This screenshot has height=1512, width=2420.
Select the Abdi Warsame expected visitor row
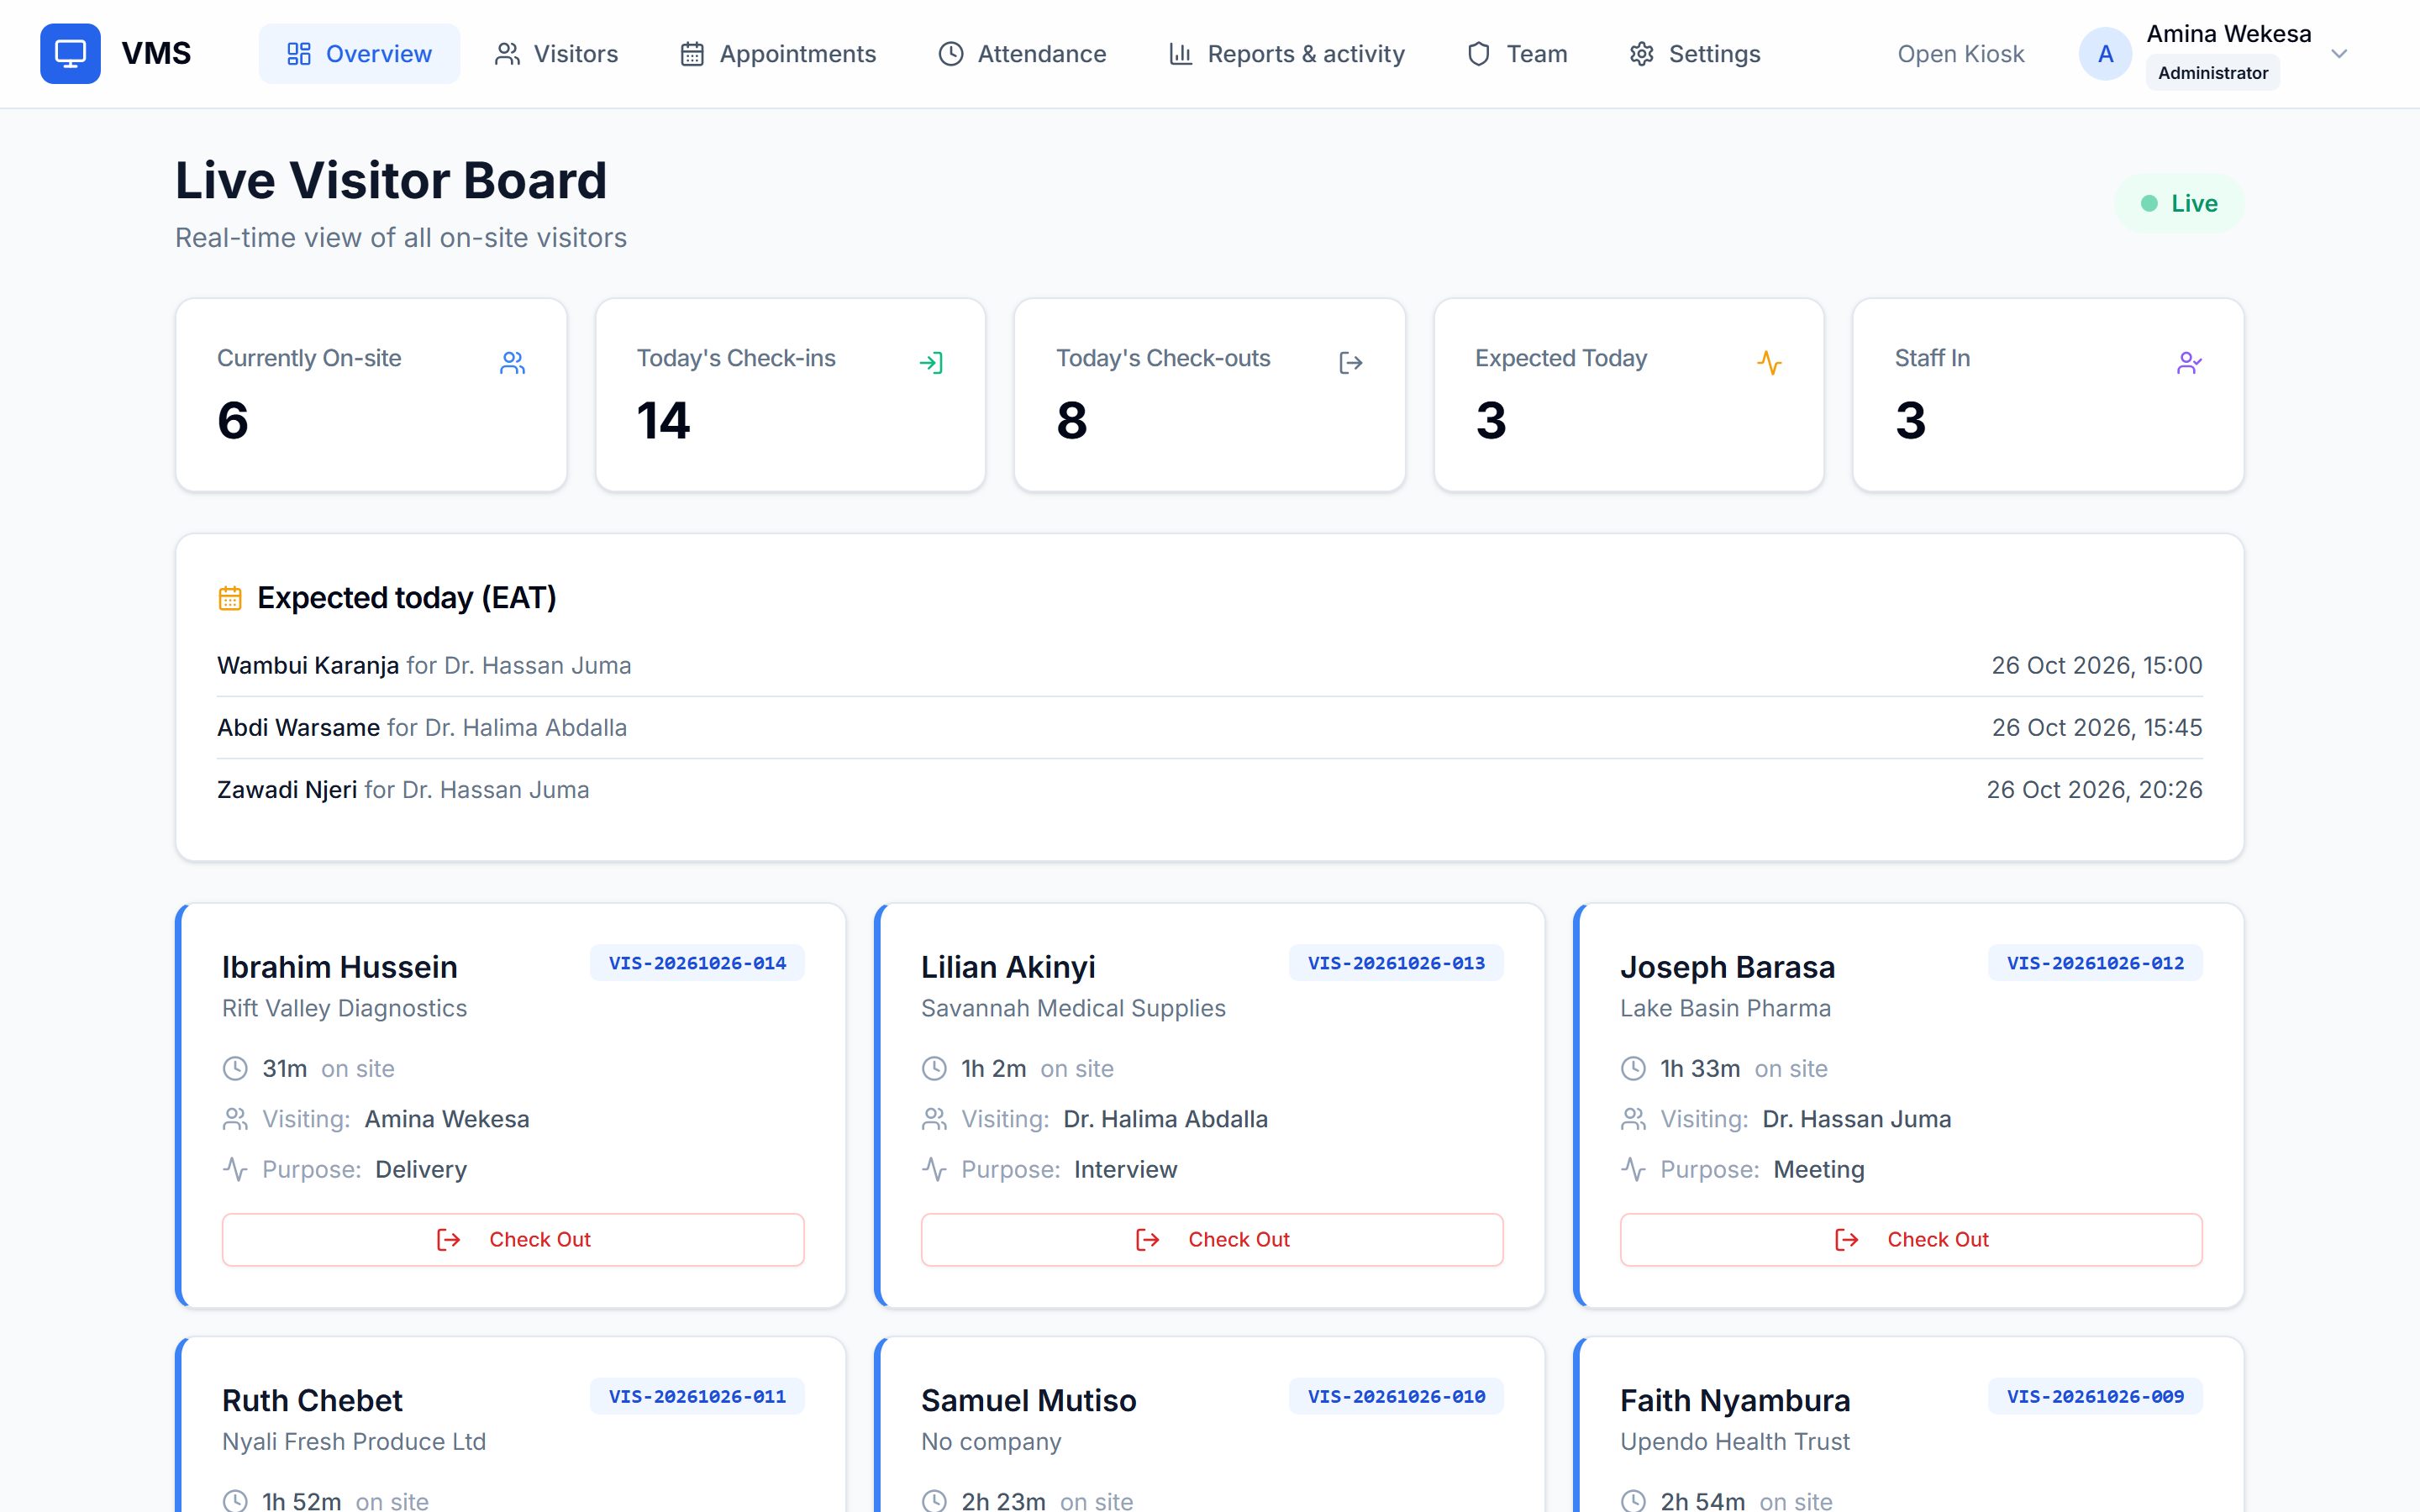coord(1209,728)
